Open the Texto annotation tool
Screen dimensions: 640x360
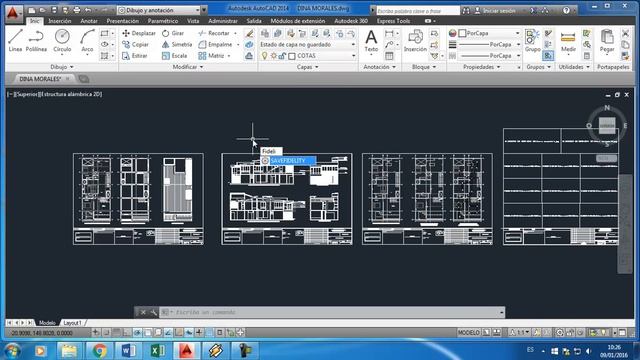click(x=371, y=41)
